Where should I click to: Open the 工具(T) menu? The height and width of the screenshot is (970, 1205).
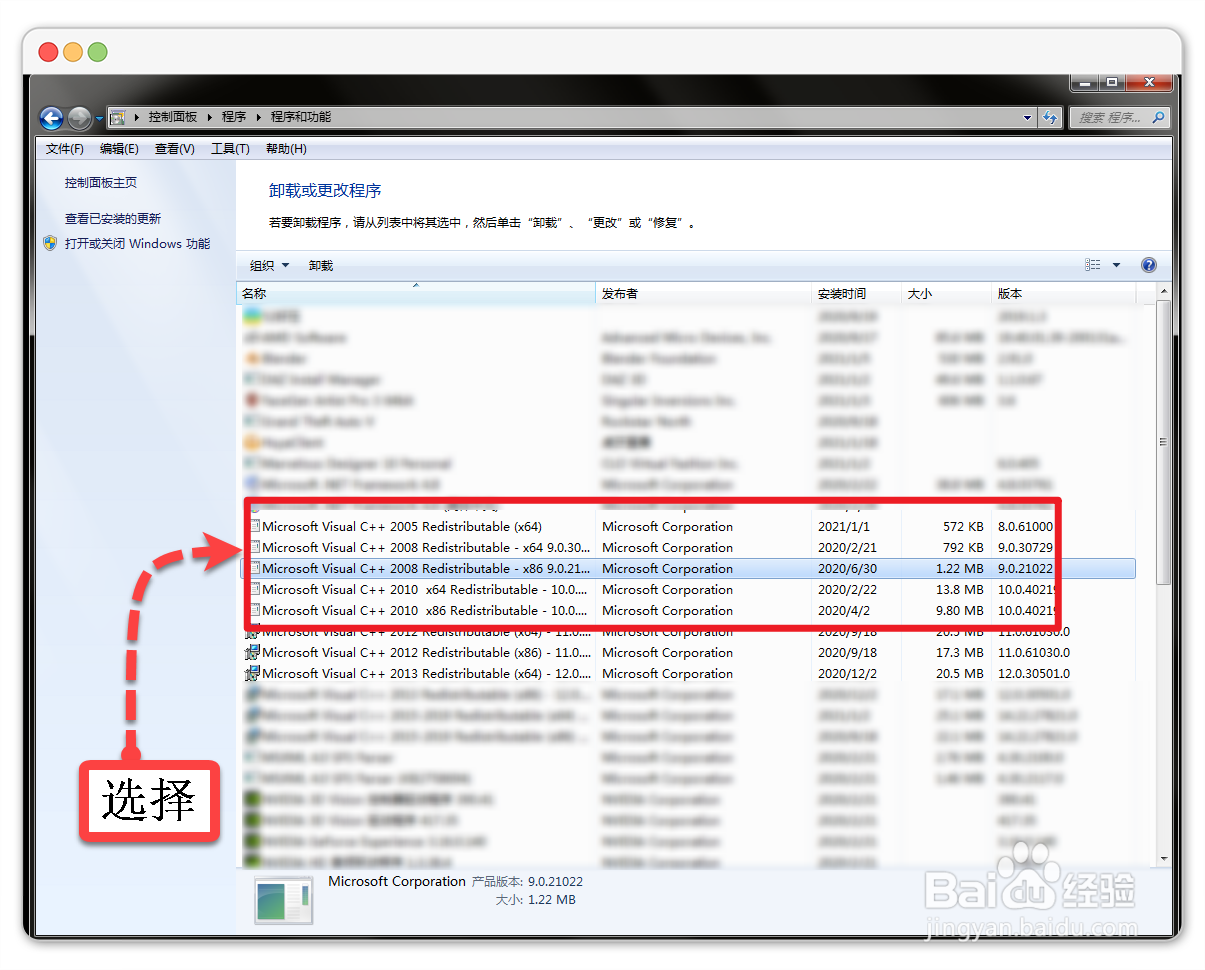tap(230, 149)
